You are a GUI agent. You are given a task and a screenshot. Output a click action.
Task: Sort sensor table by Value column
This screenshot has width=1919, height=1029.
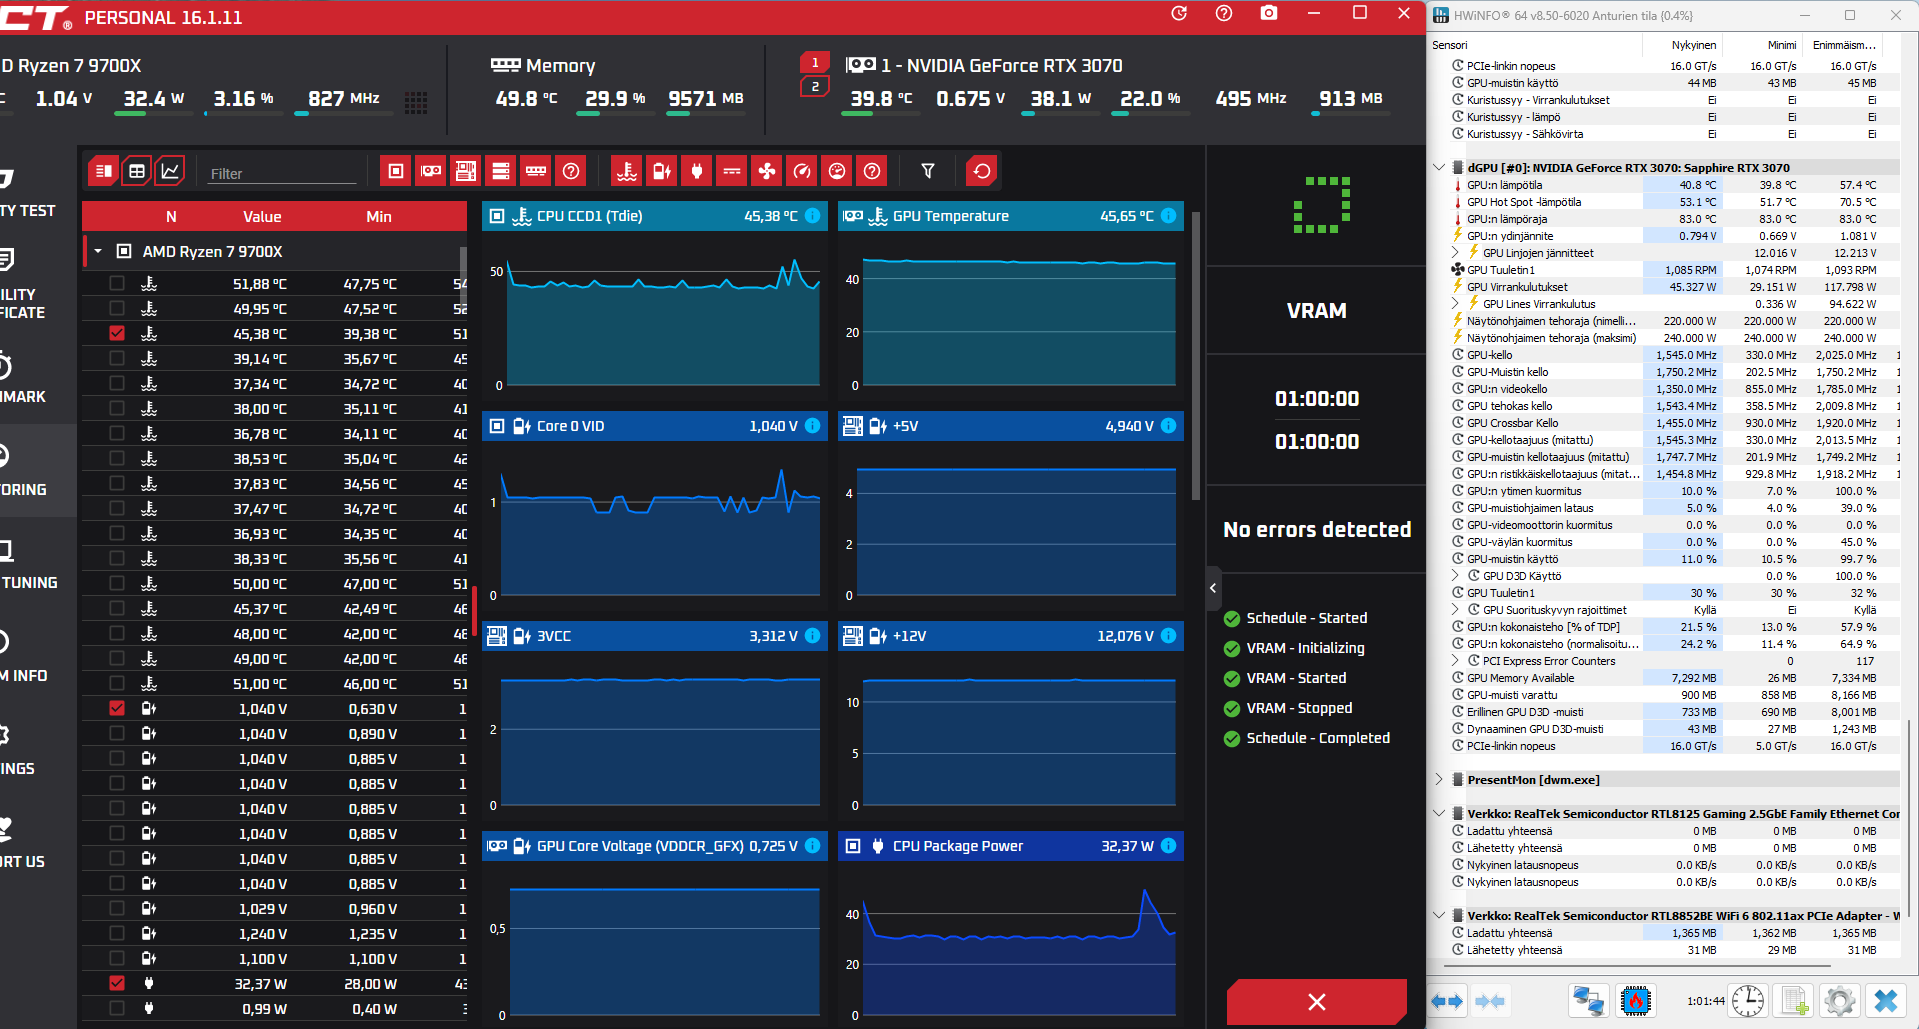(262, 217)
